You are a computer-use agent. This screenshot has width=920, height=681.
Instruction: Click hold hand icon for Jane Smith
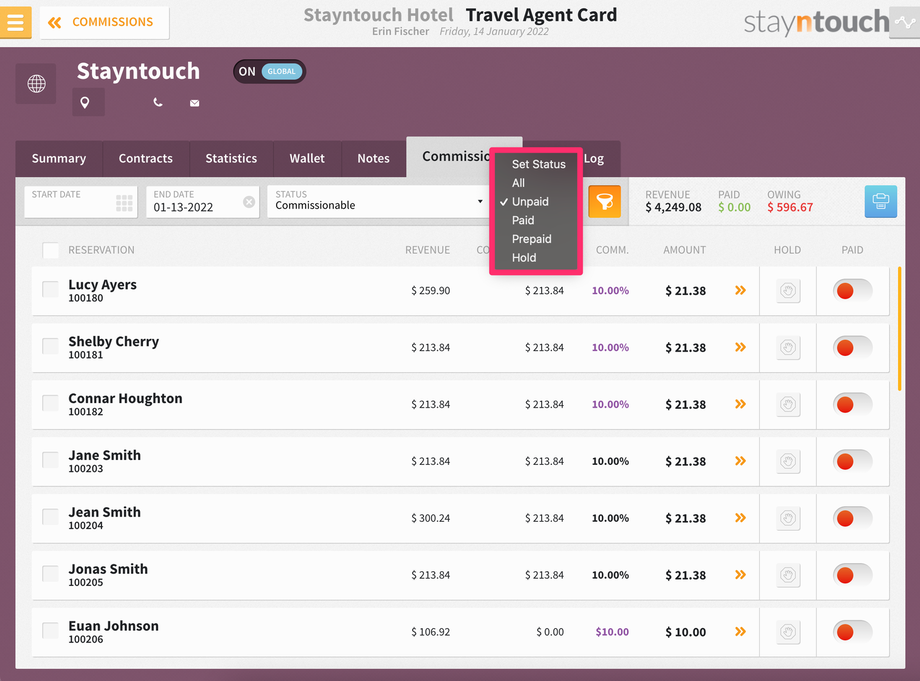tap(788, 462)
